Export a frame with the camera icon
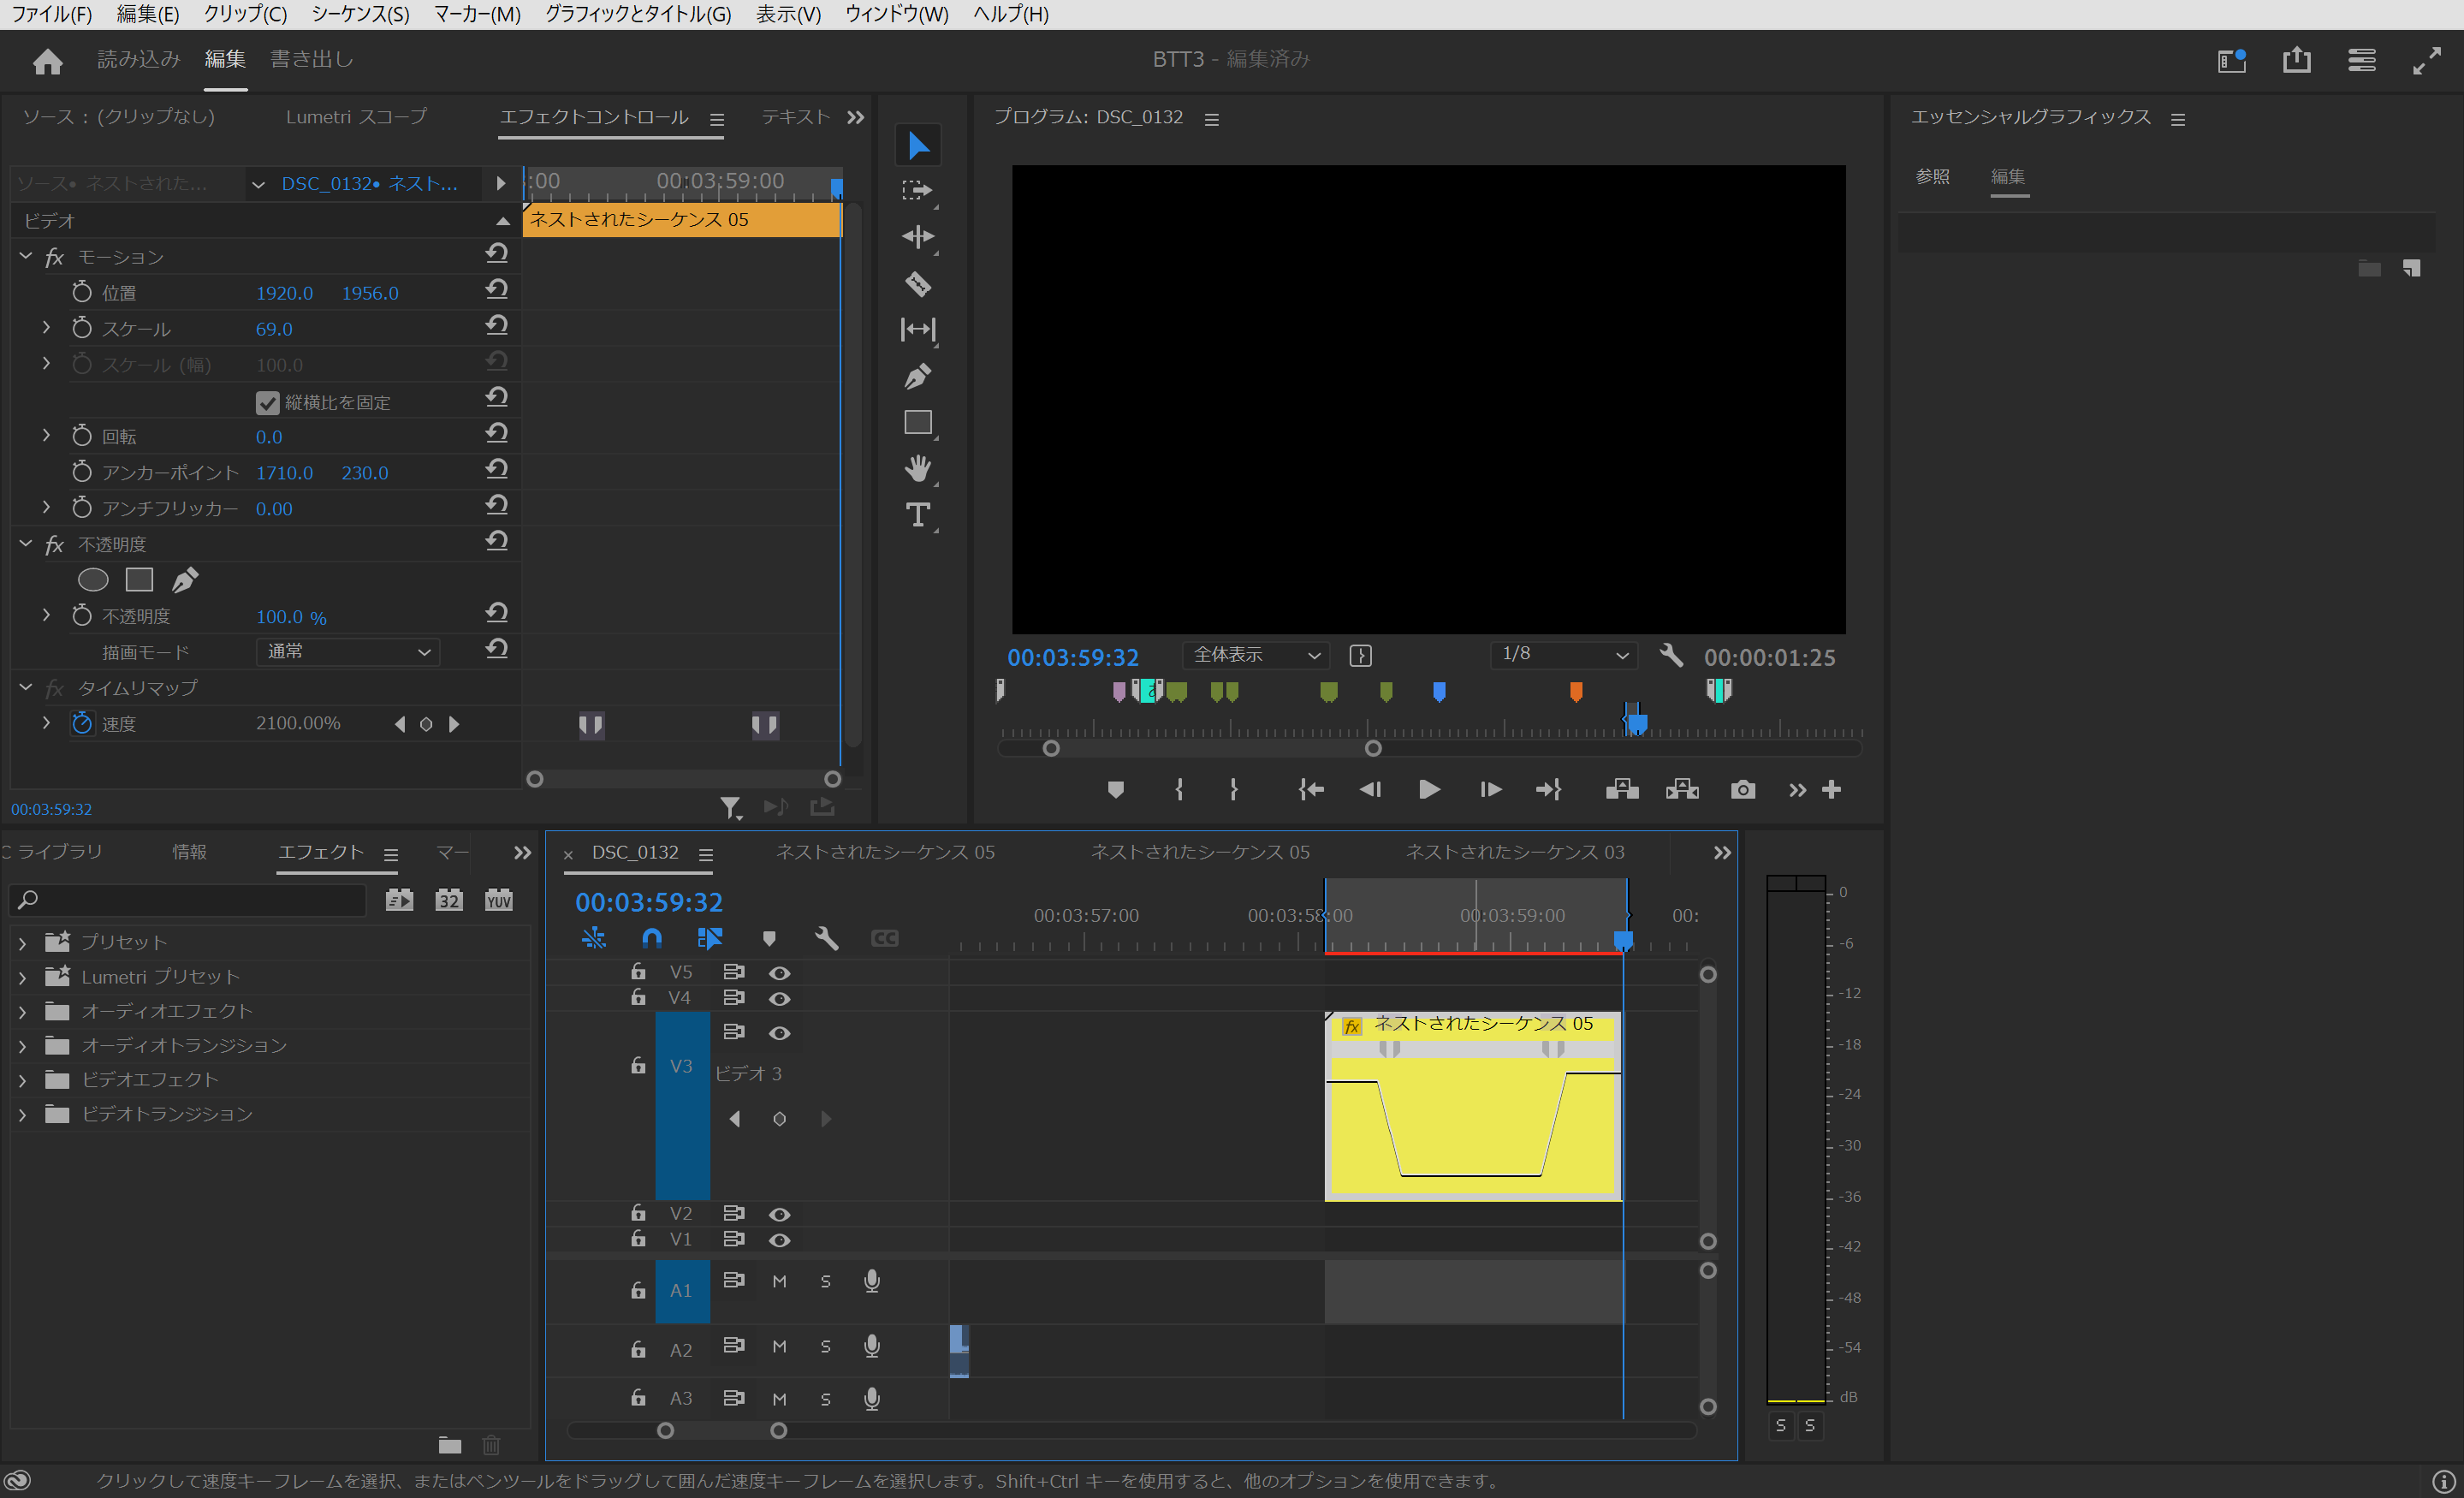Image resolution: width=2464 pixels, height=1498 pixels. tap(1743, 789)
